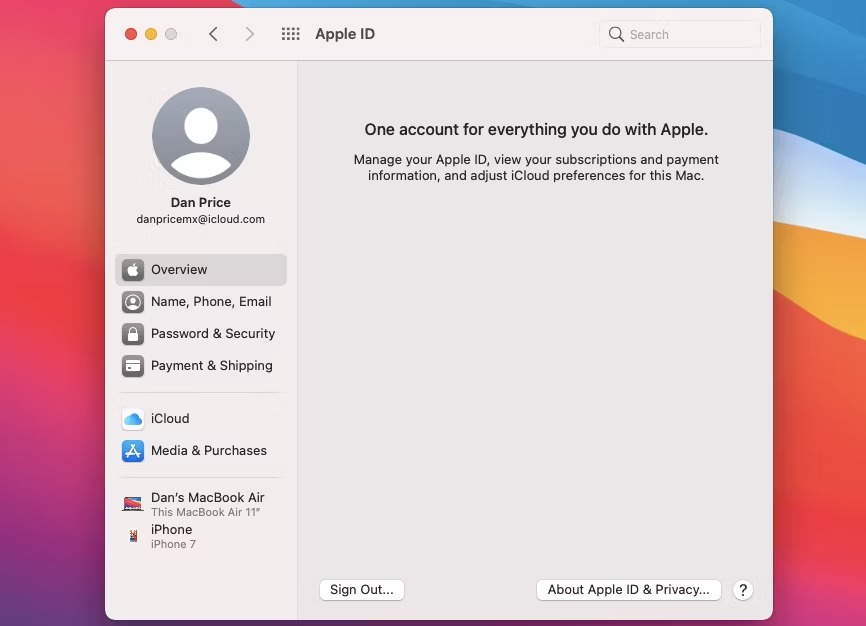The width and height of the screenshot is (866, 626).
Task: Select the iCloud cloud icon
Action: click(133, 418)
